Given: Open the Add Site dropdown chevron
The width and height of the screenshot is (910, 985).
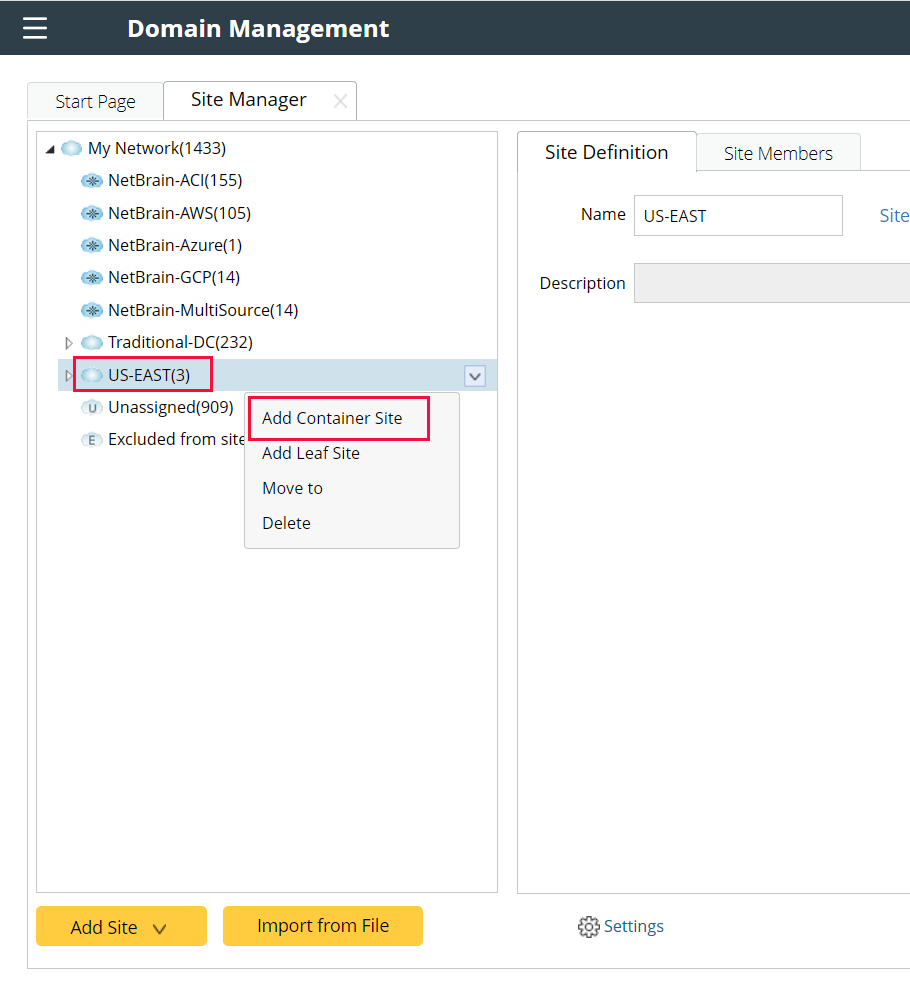Looking at the screenshot, I should 160,926.
